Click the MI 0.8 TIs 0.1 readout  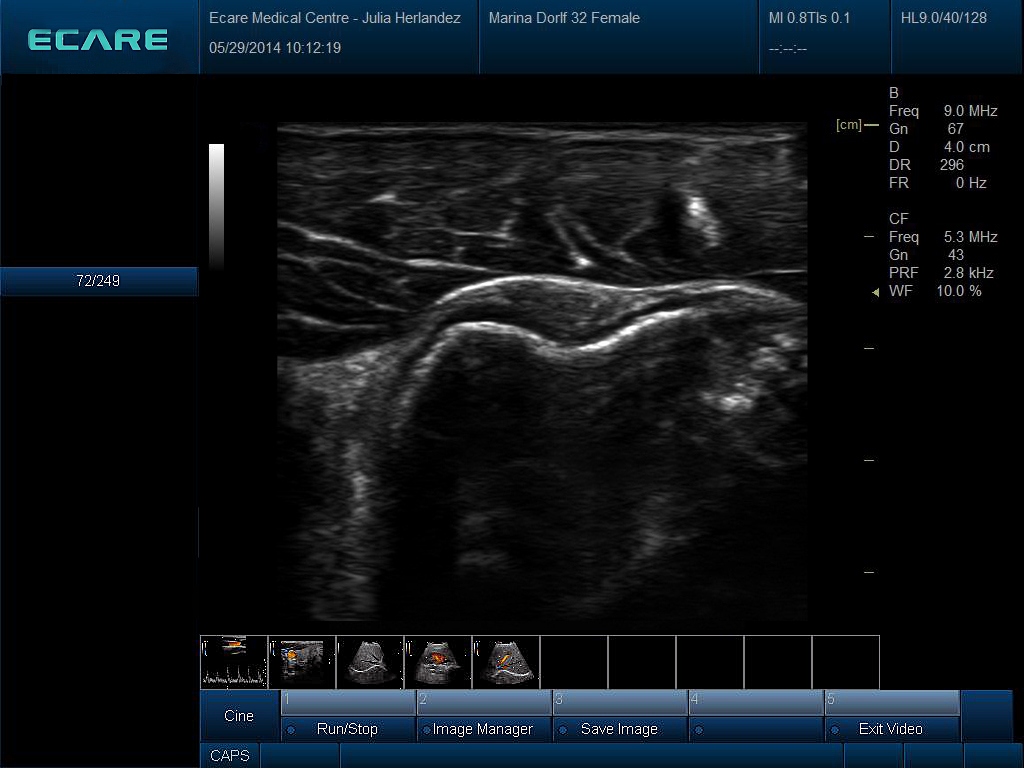809,18
